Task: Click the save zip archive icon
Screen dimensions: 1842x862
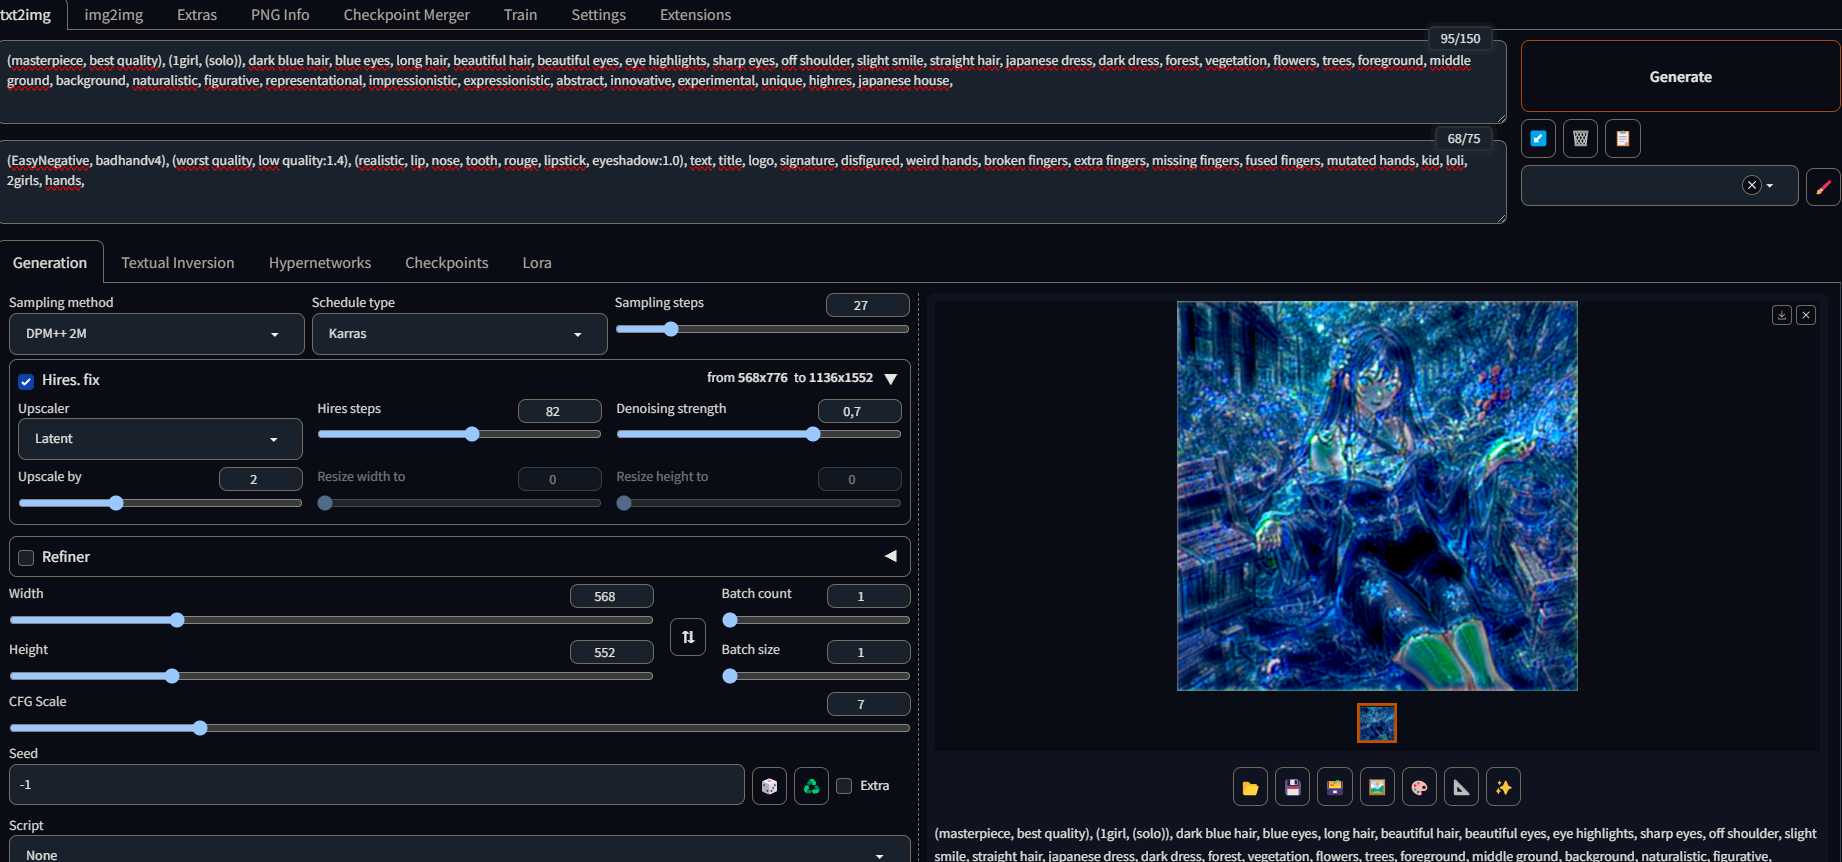Action: point(1335,787)
